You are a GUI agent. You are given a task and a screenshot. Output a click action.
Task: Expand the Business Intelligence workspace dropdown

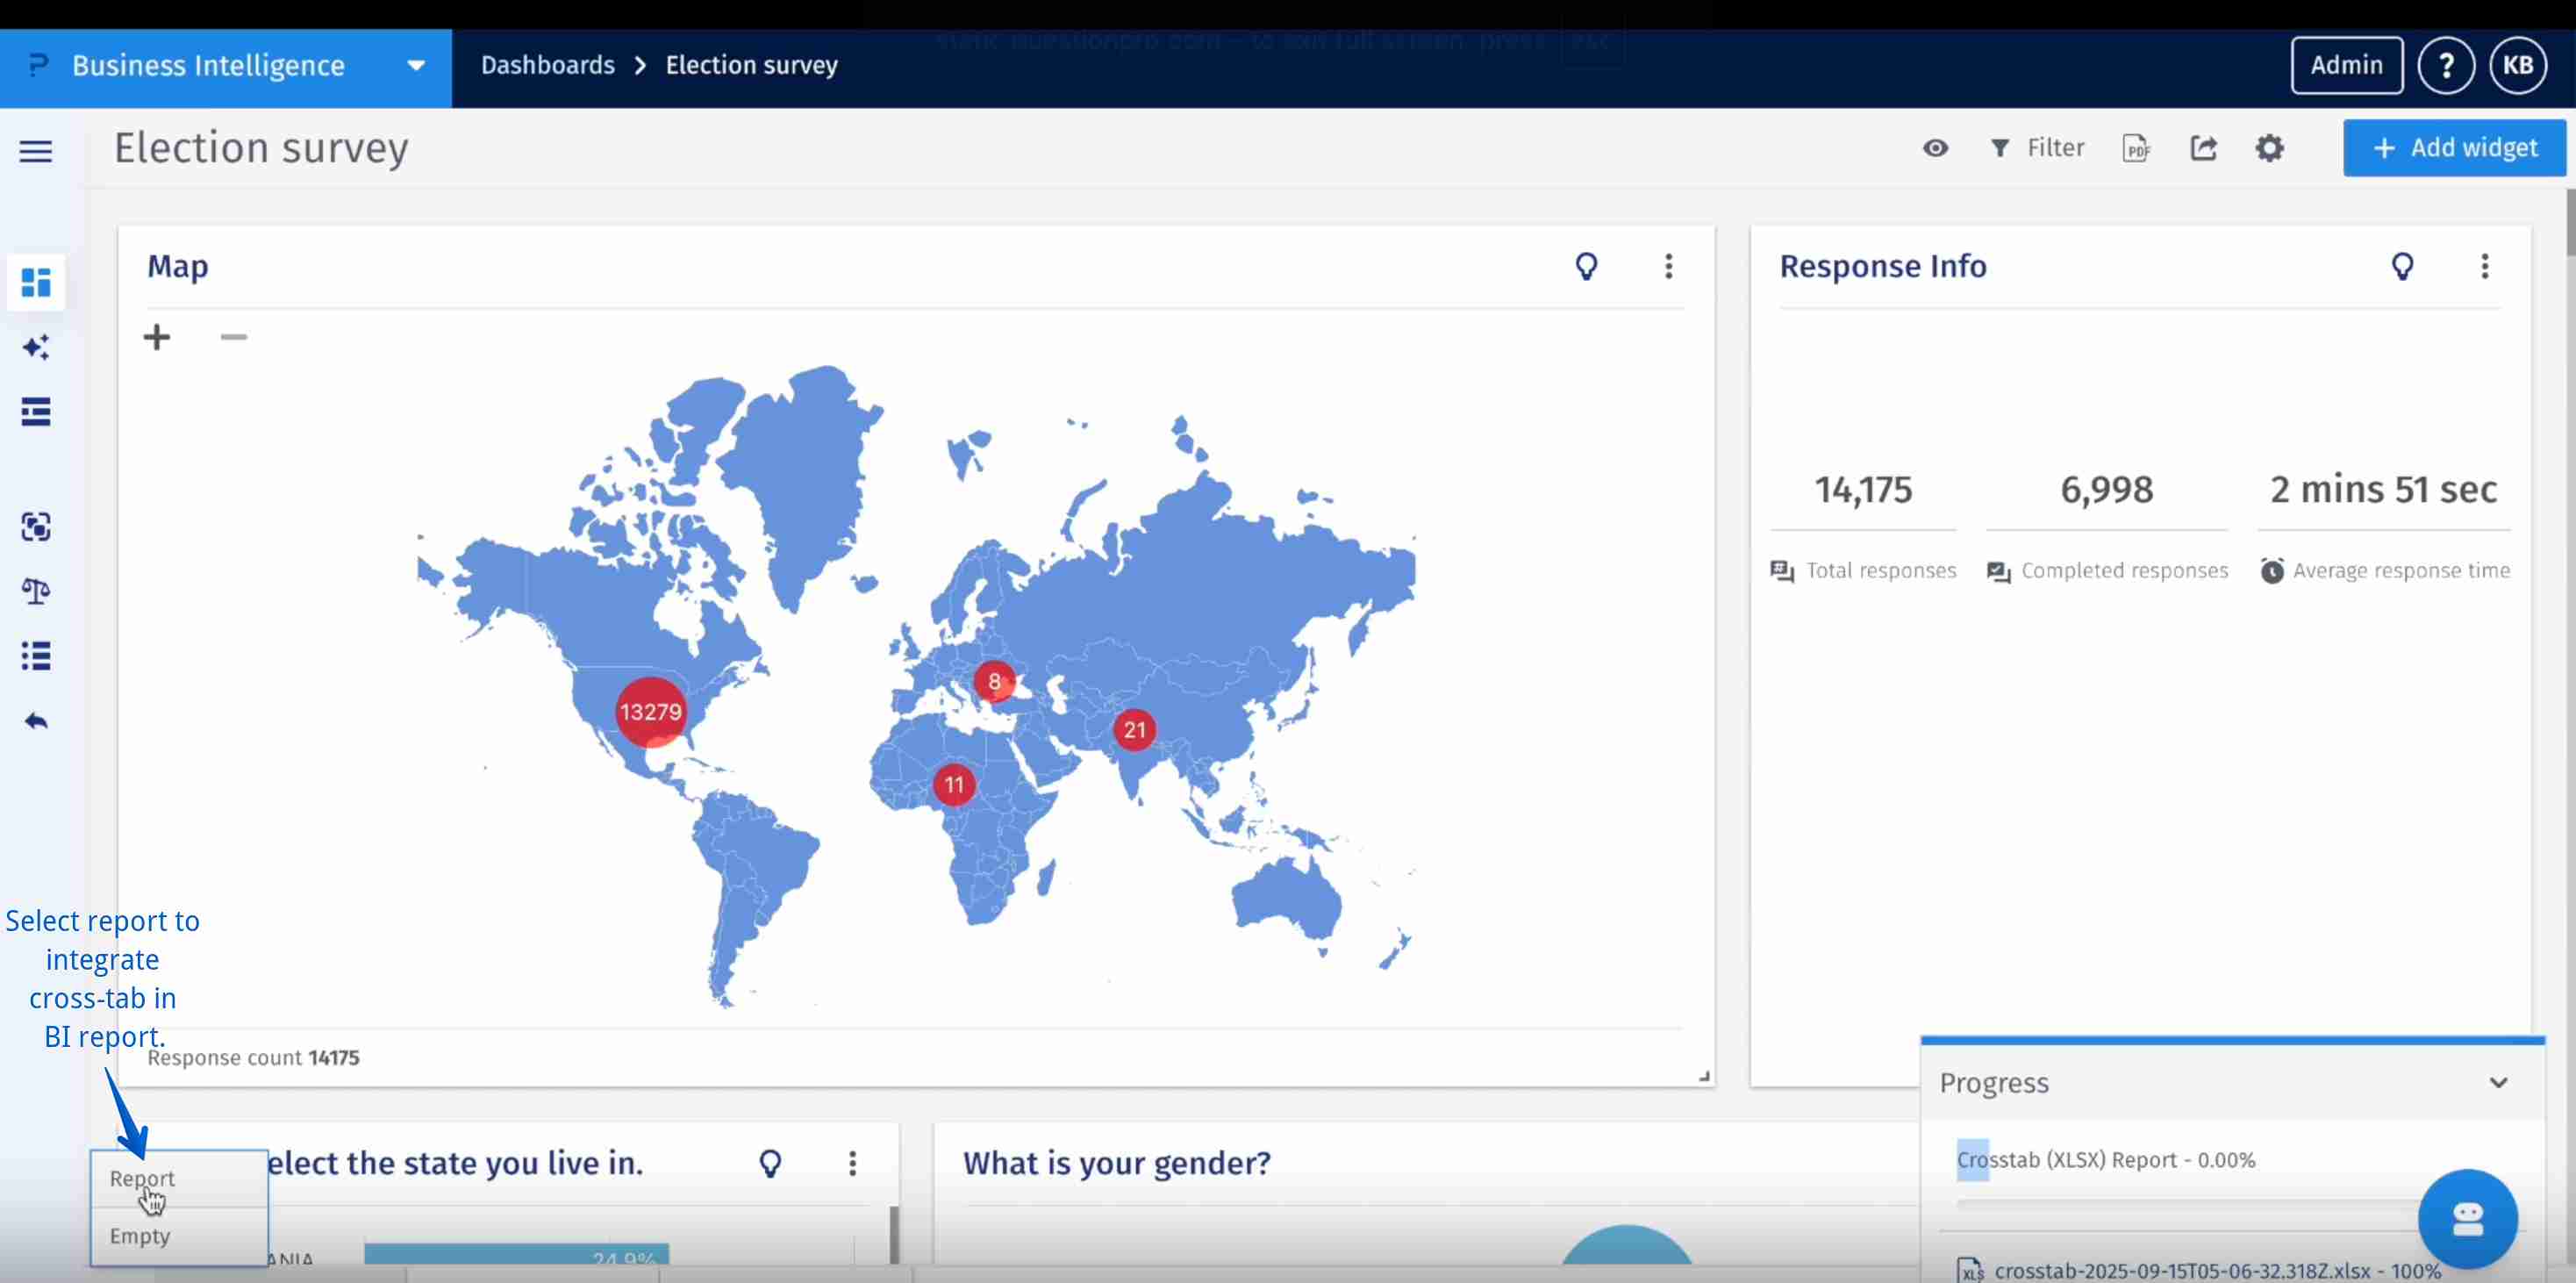pyautogui.click(x=414, y=64)
